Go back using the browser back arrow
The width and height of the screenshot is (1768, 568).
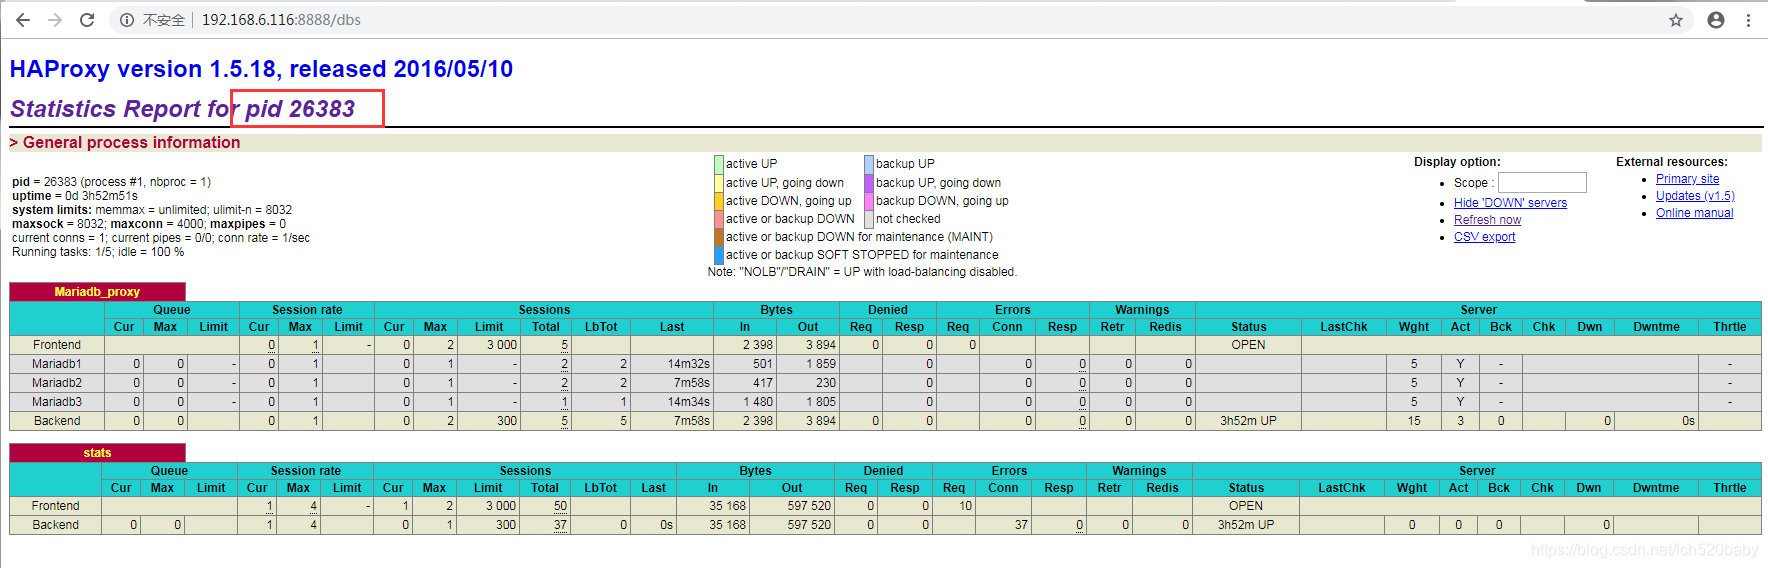pos(23,20)
